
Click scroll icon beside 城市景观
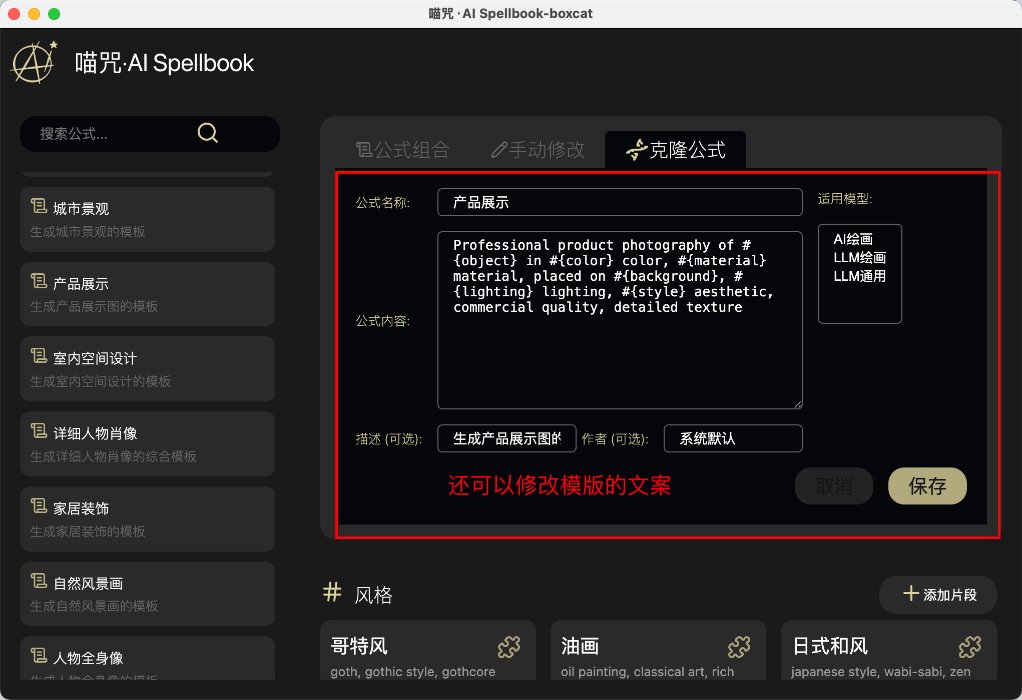(x=38, y=207)
